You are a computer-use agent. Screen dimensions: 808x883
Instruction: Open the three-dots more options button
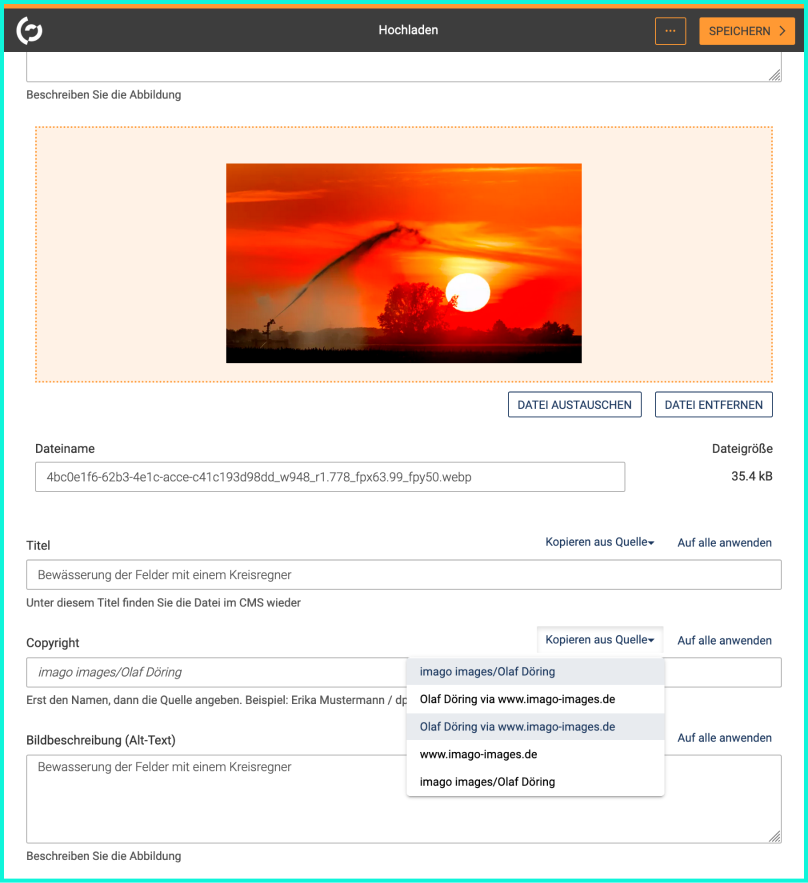[x=670, y=31]
